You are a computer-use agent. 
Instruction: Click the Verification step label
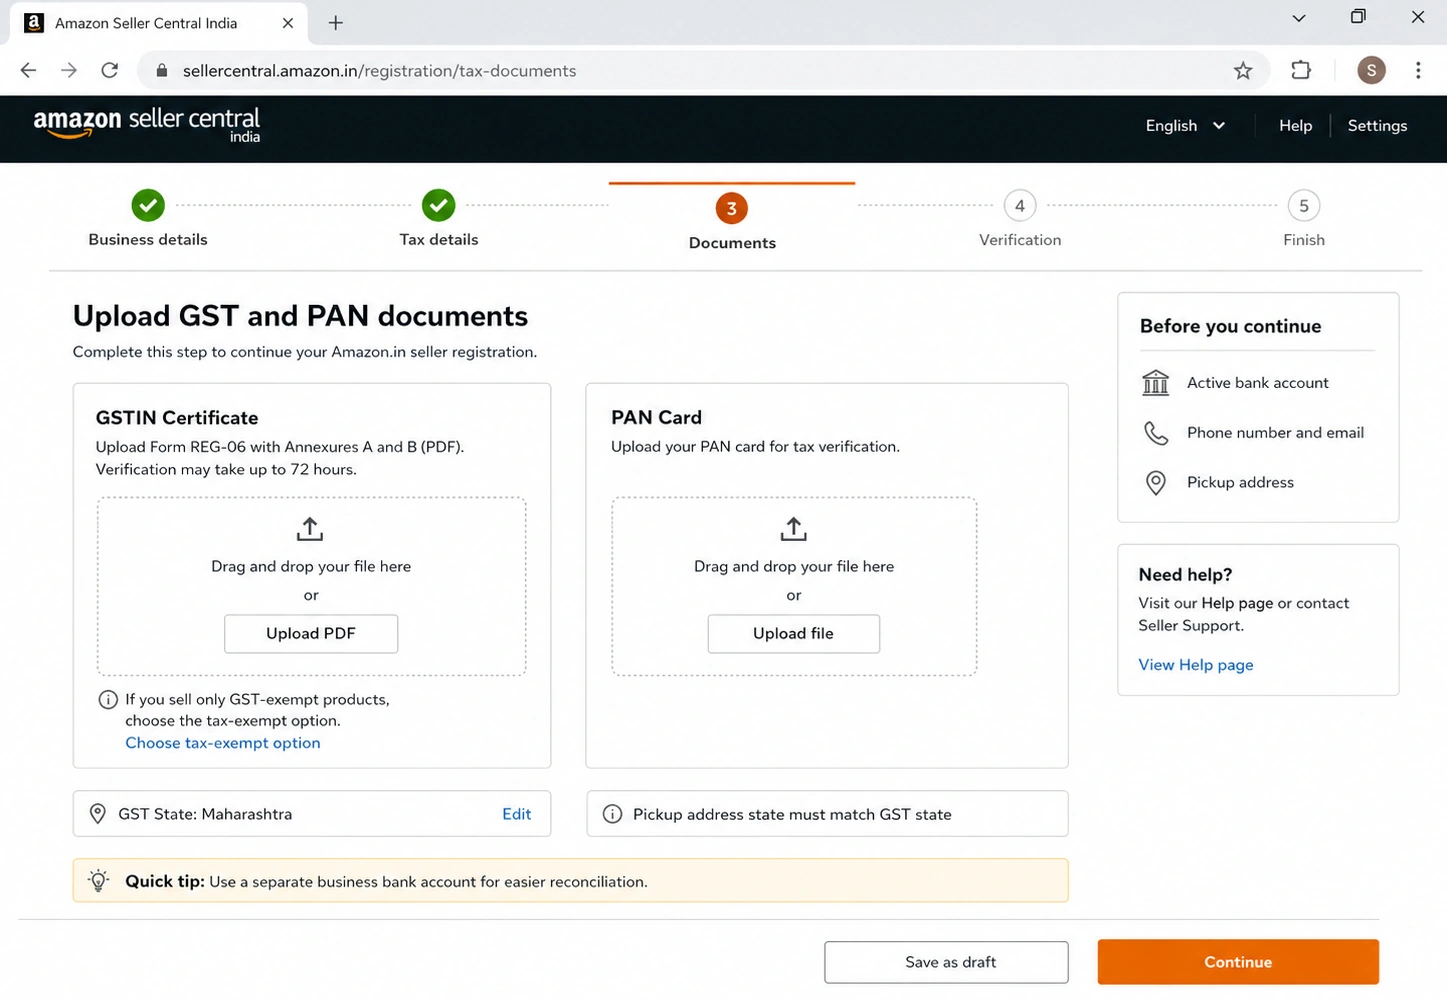pyautogui.click(x=1020, y=240)
